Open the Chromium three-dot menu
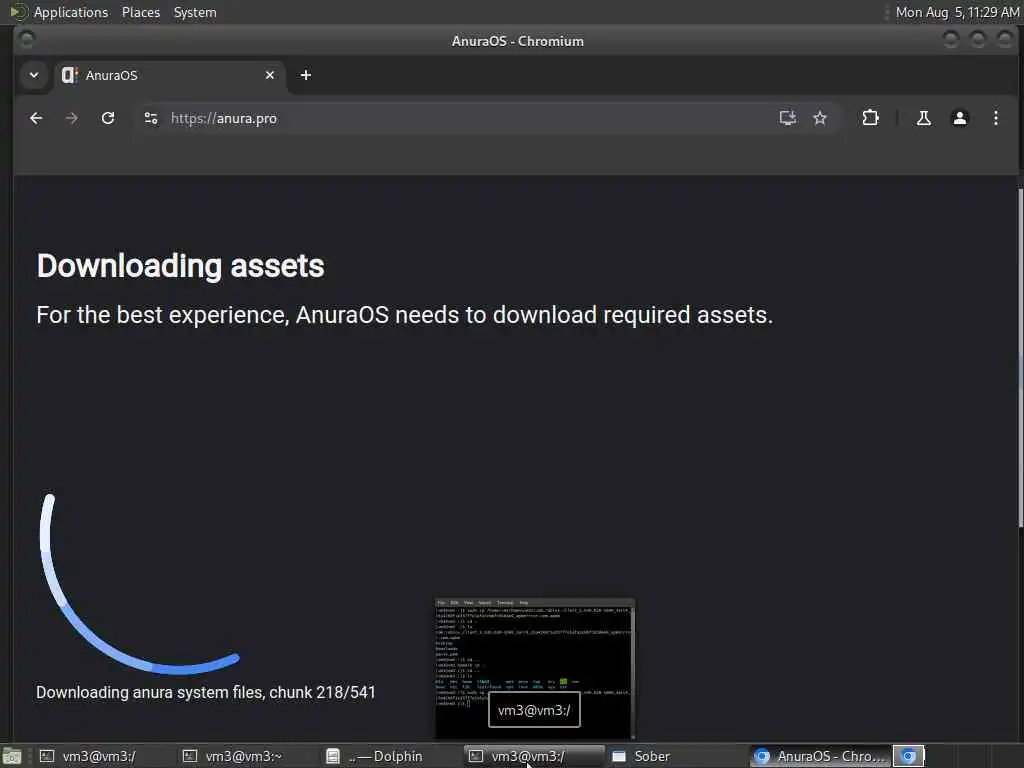The height and width of the screenshot is (768, 1024). [x=995, y=118]
